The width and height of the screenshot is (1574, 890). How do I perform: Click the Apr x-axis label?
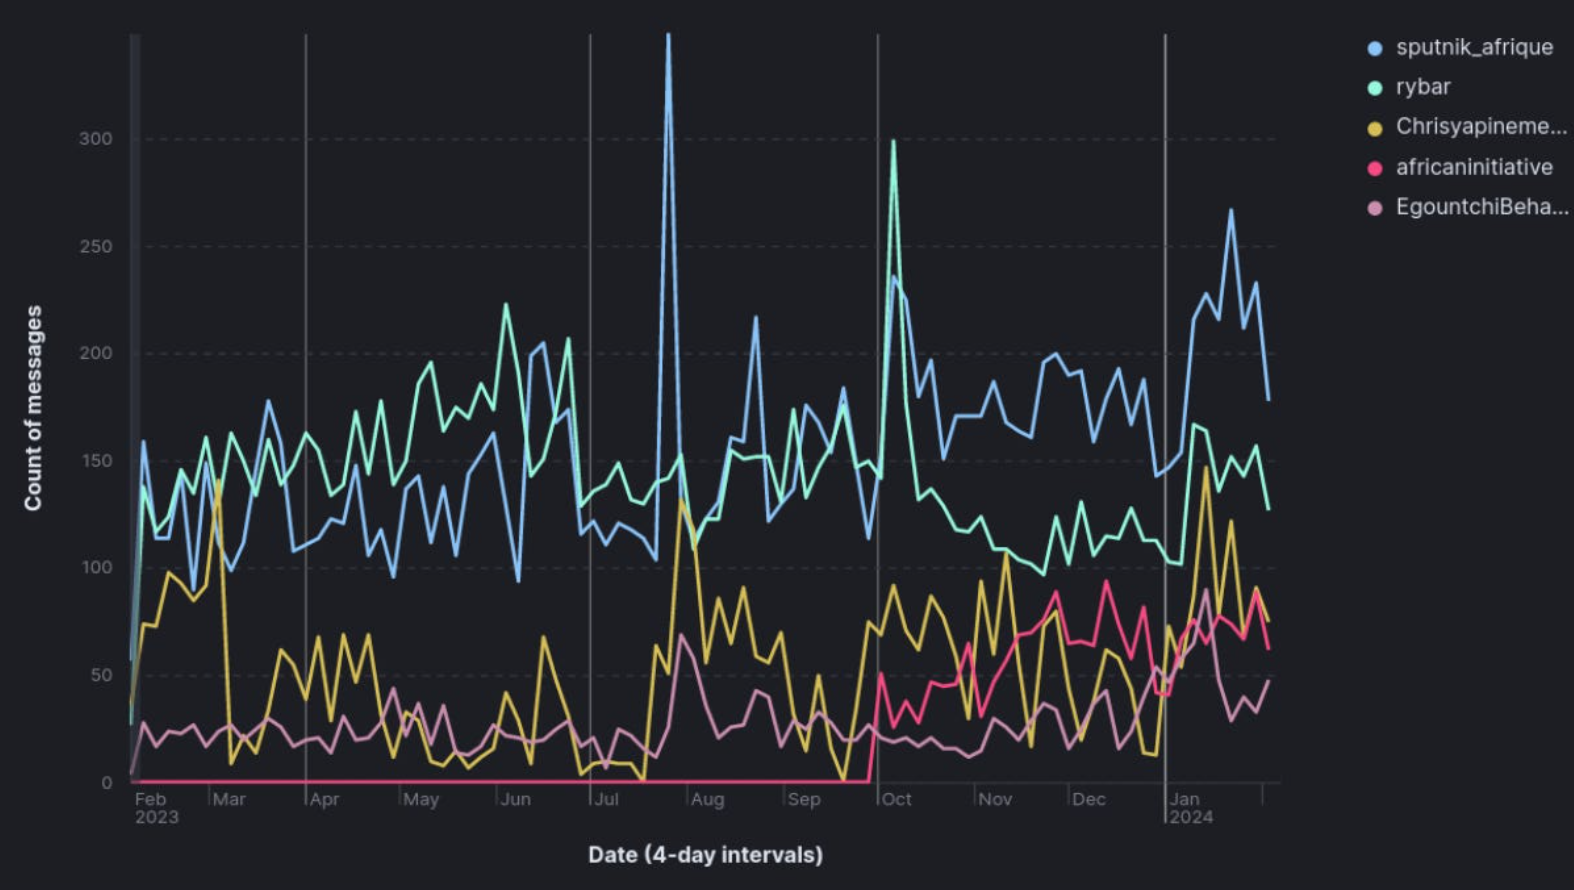pyautogui.click(x=324, y=799)
